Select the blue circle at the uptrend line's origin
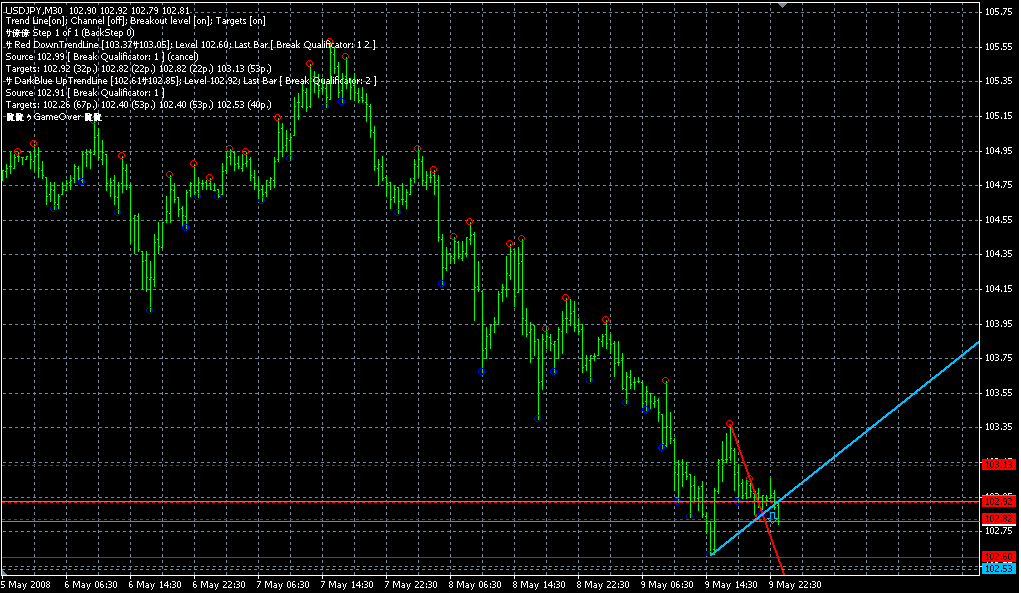The height and width of the screenshot is (593, 1021). (712, 553)
